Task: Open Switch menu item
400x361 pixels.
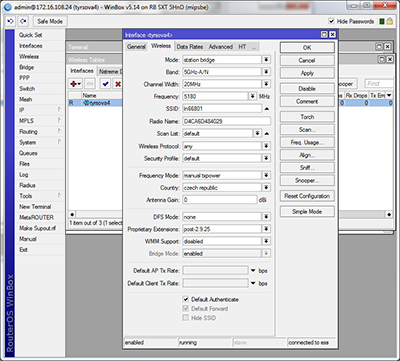Action: click(27, 89)
